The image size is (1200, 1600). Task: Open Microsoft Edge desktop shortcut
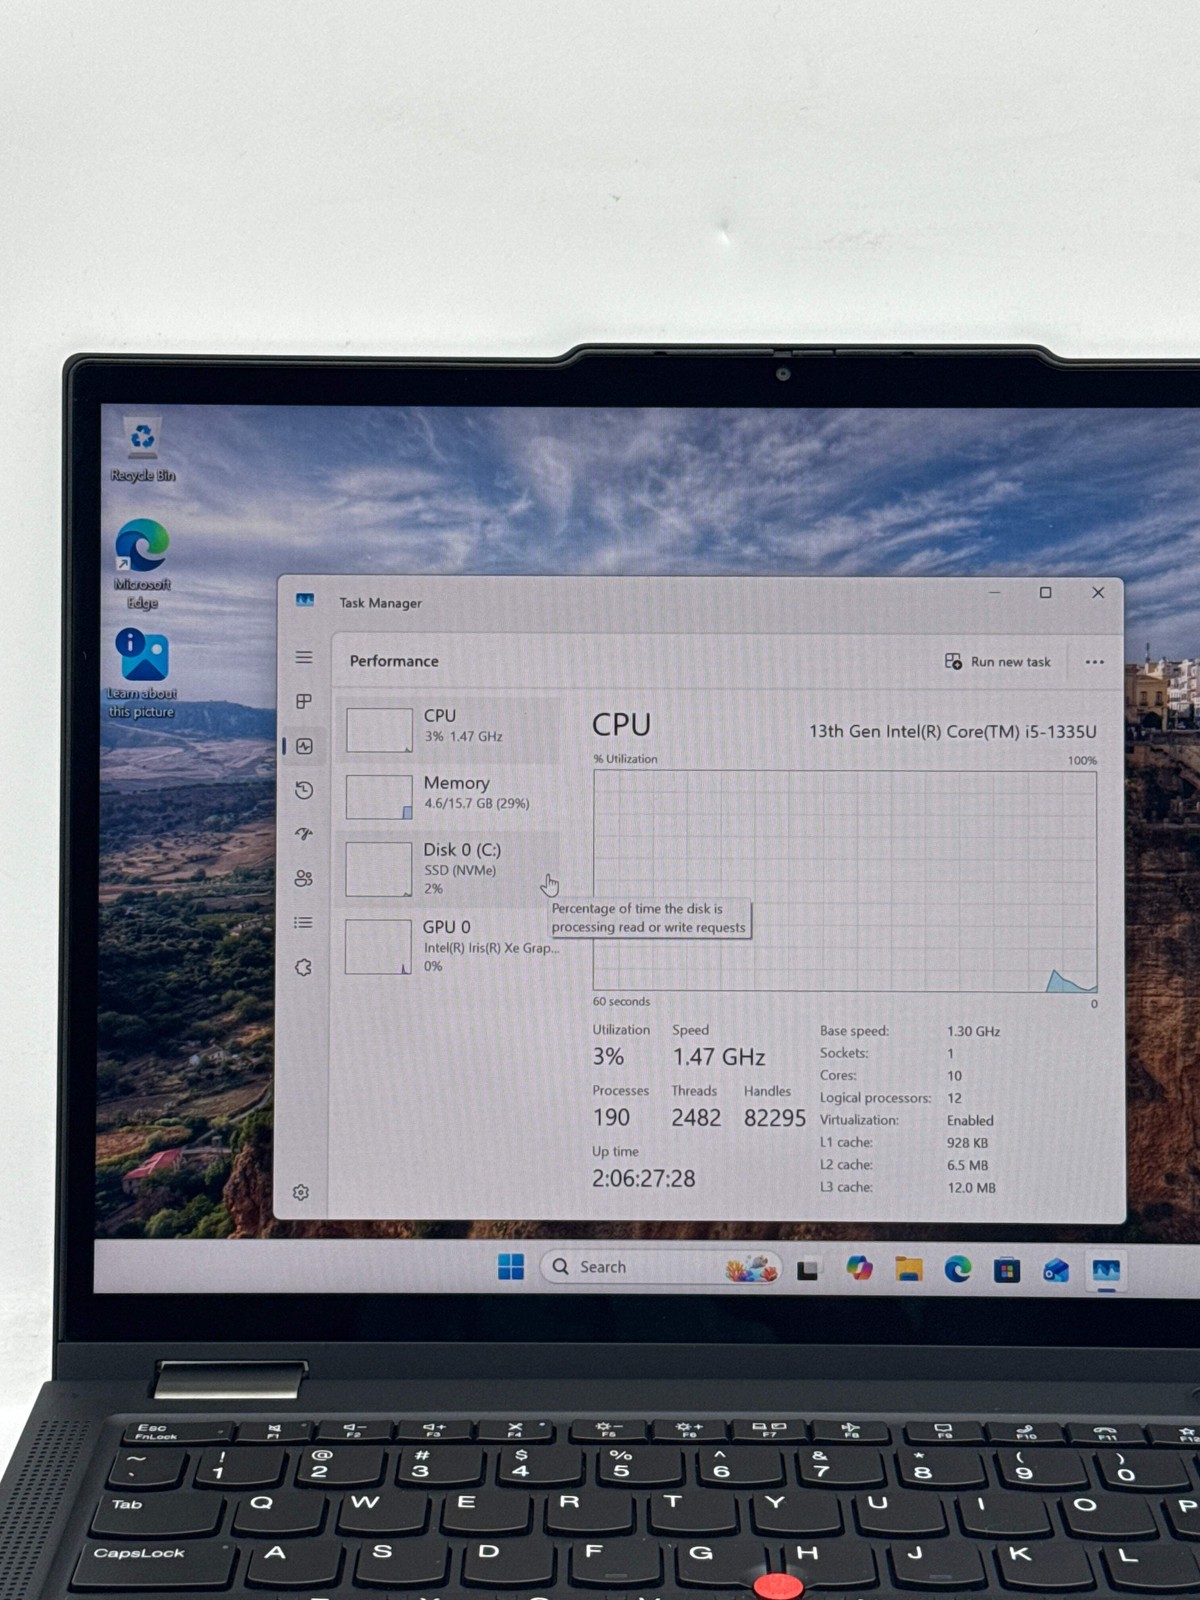(142, 563)
